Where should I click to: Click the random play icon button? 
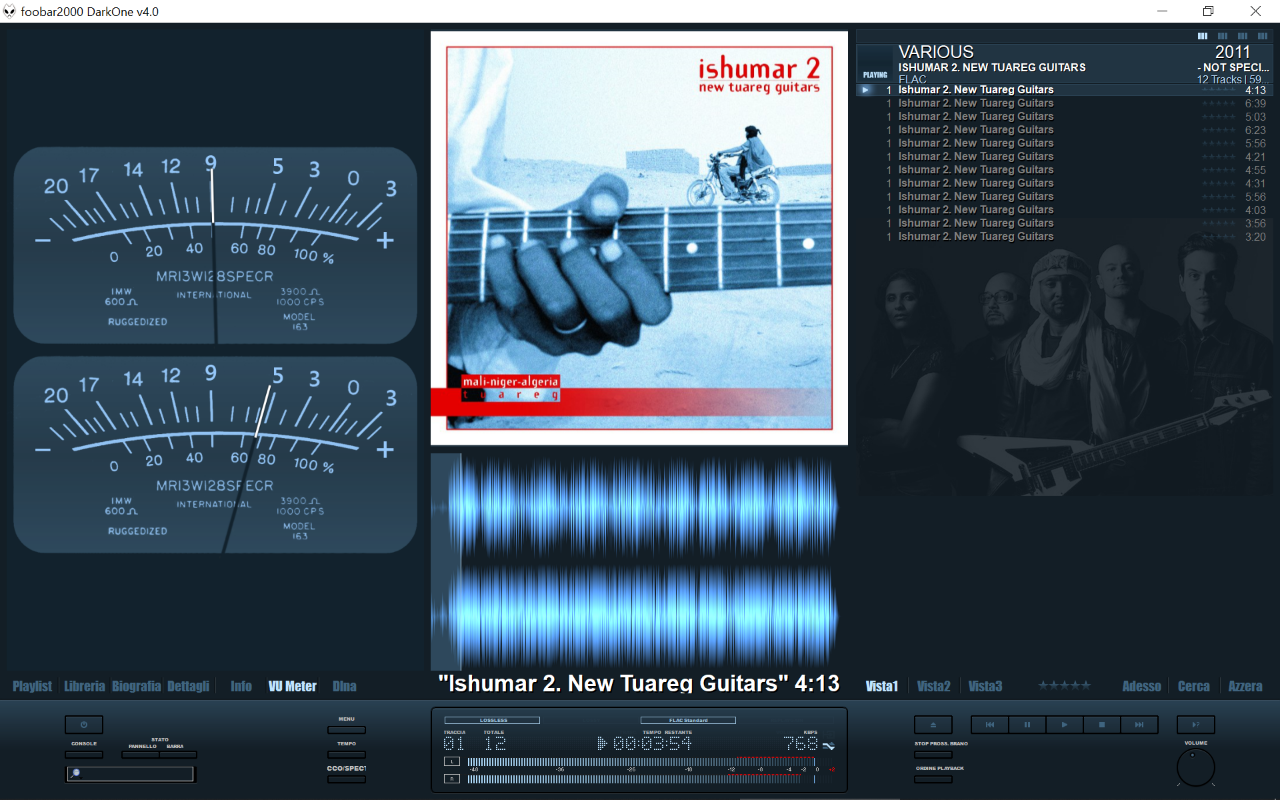click(1196, 725)
